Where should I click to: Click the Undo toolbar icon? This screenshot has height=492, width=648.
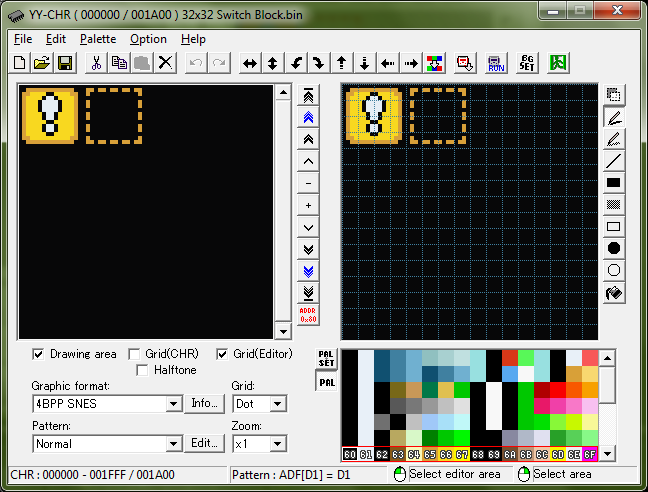[196, 63]
